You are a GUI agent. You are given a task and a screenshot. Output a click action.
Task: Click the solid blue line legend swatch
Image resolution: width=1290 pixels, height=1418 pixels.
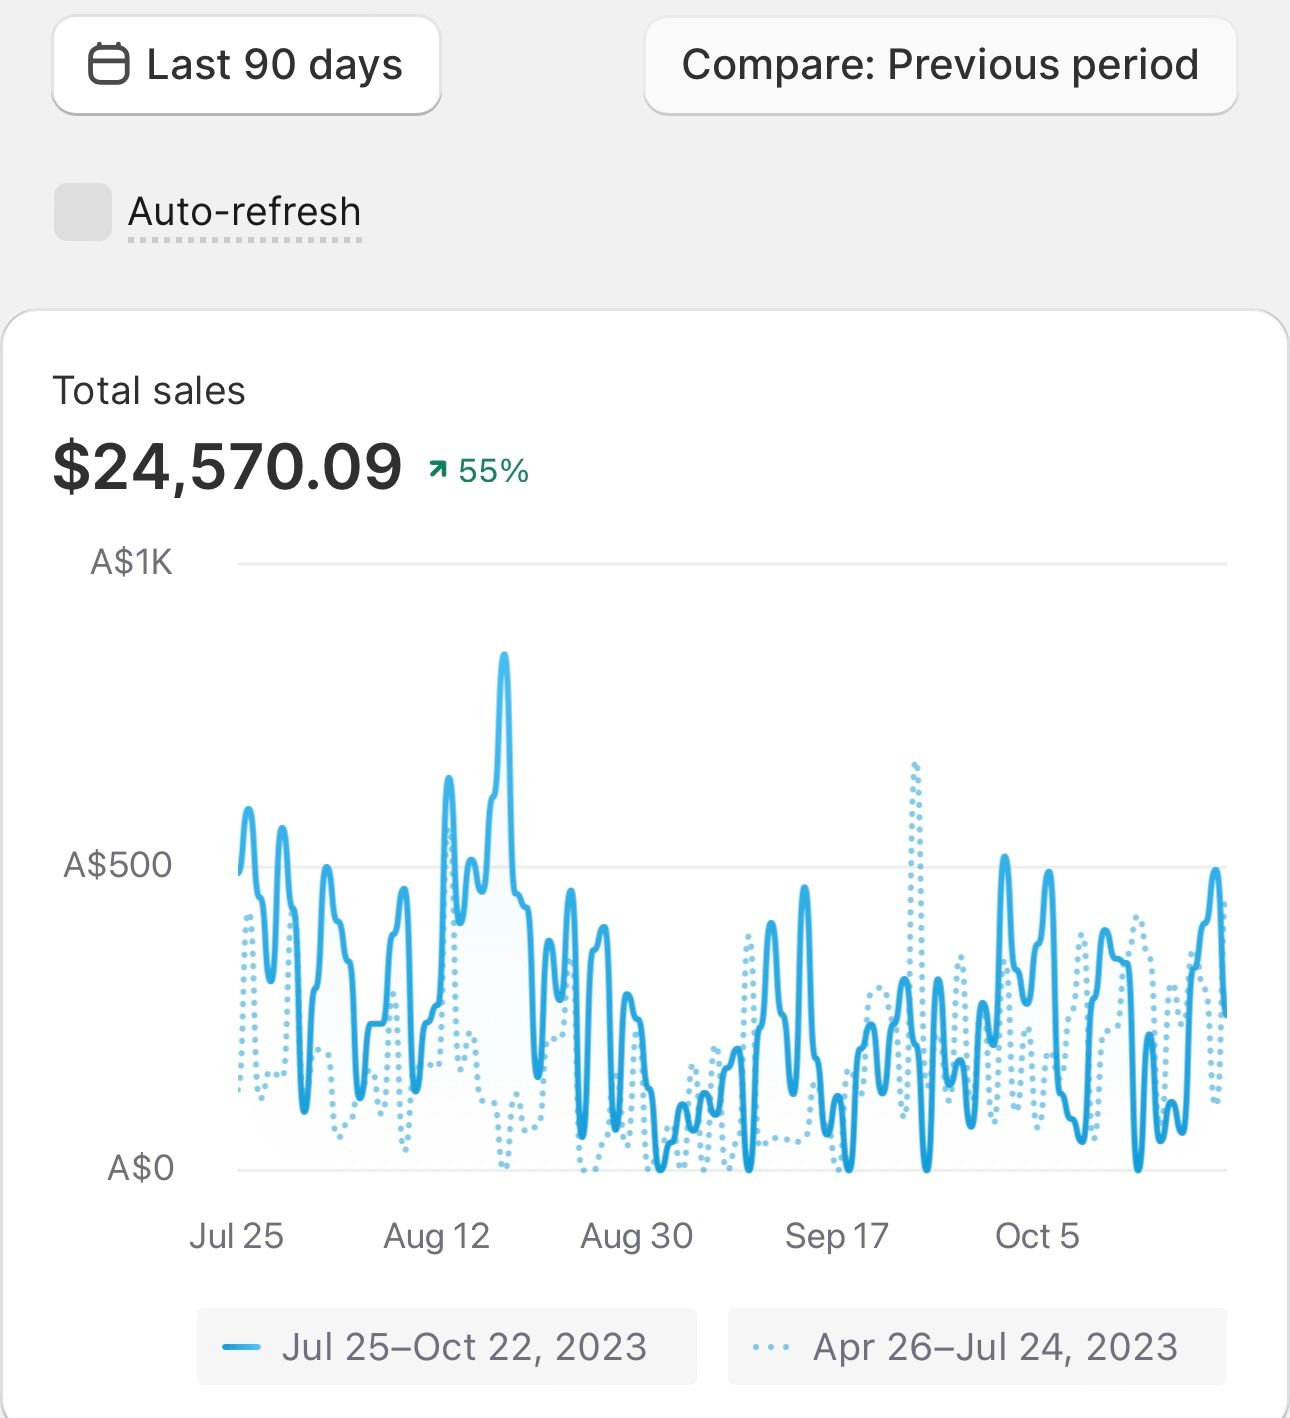point(241,1347)
